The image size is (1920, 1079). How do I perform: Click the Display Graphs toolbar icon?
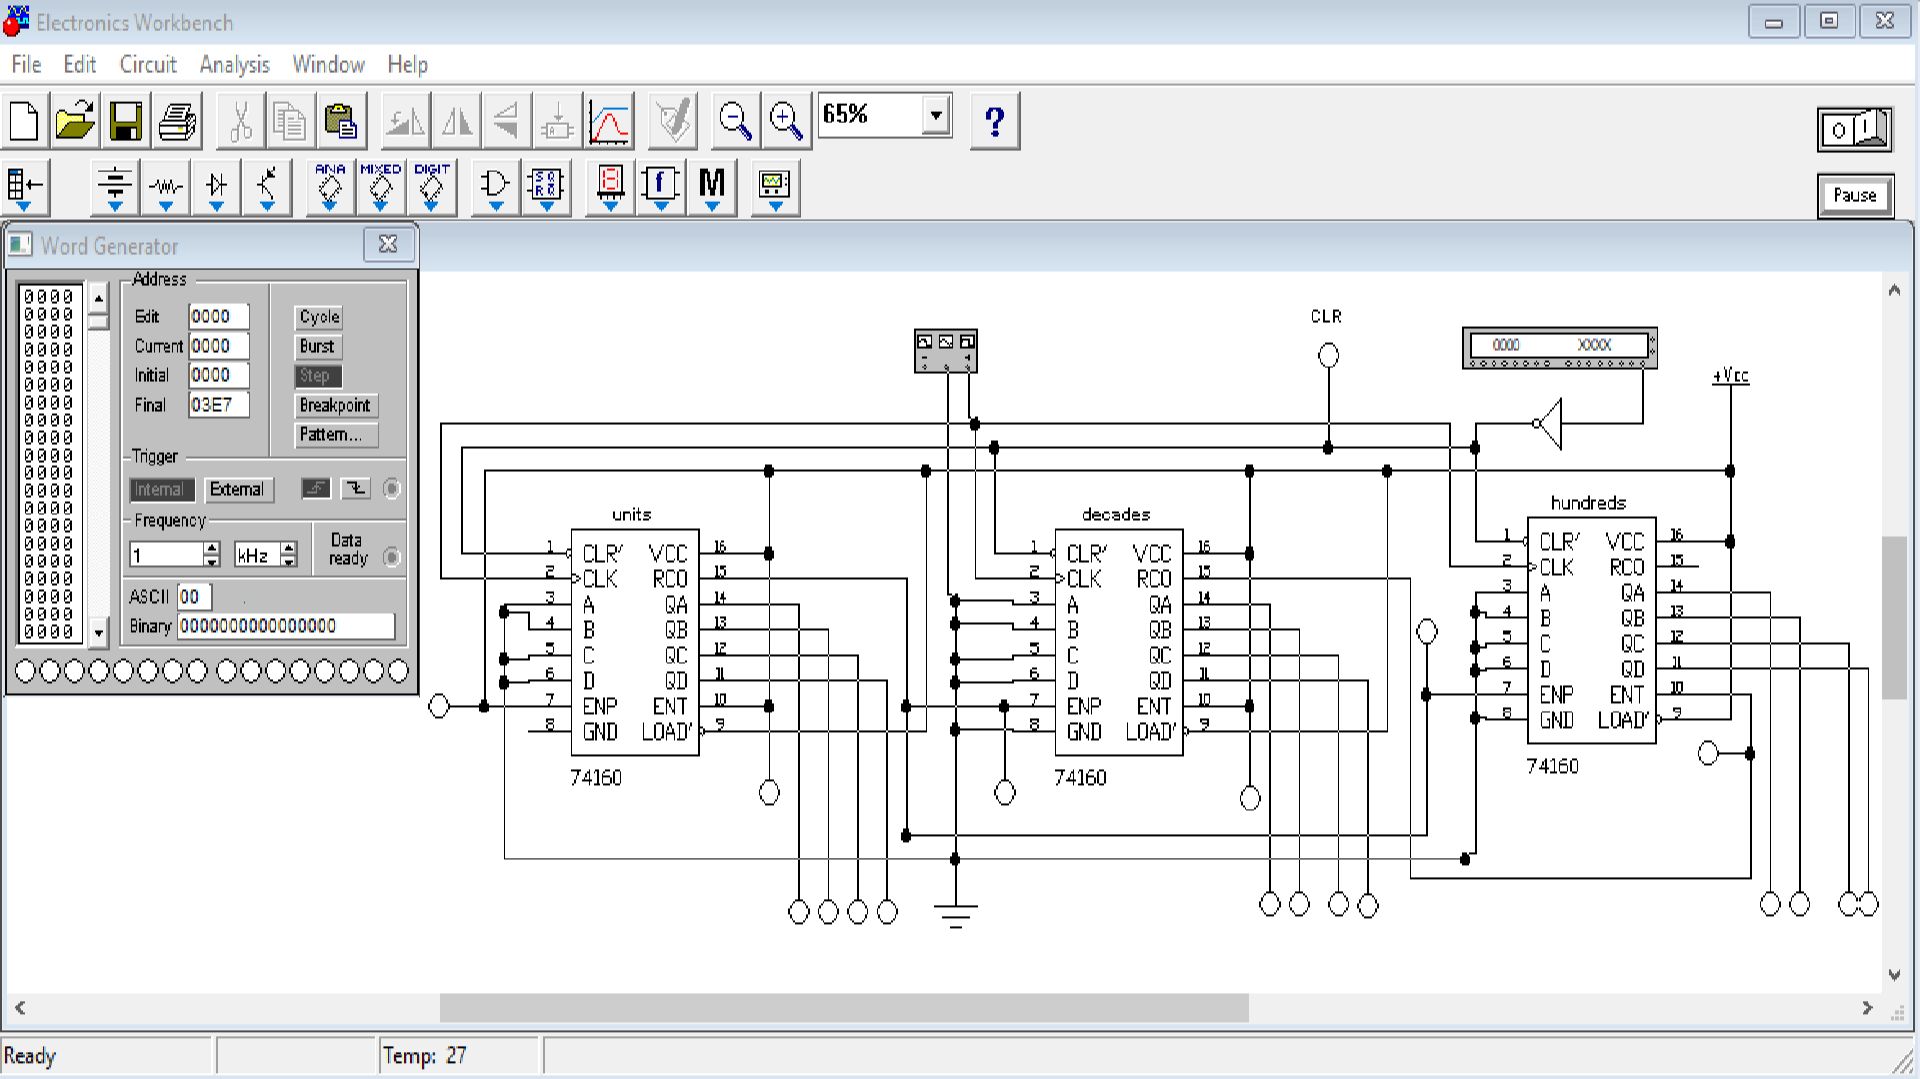(609, 122)
